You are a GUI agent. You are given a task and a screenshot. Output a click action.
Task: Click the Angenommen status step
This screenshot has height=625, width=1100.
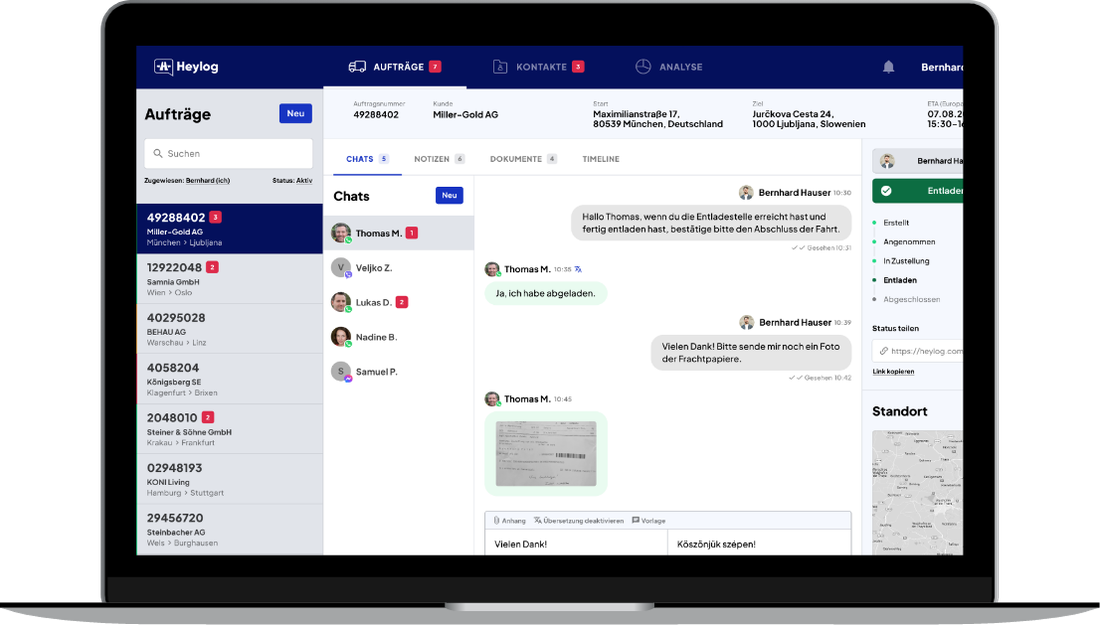click(908, 241)
